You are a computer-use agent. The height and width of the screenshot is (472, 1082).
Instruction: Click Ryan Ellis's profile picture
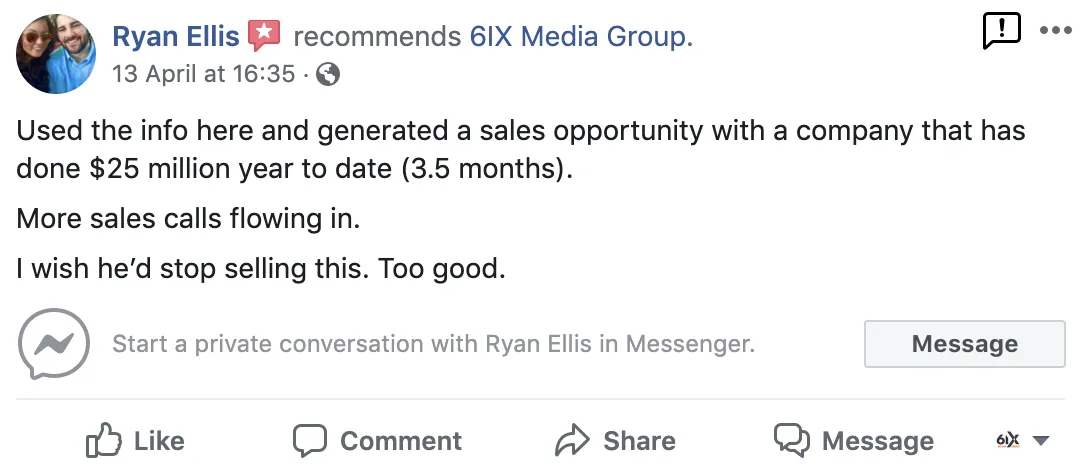[x=56, y=54]
